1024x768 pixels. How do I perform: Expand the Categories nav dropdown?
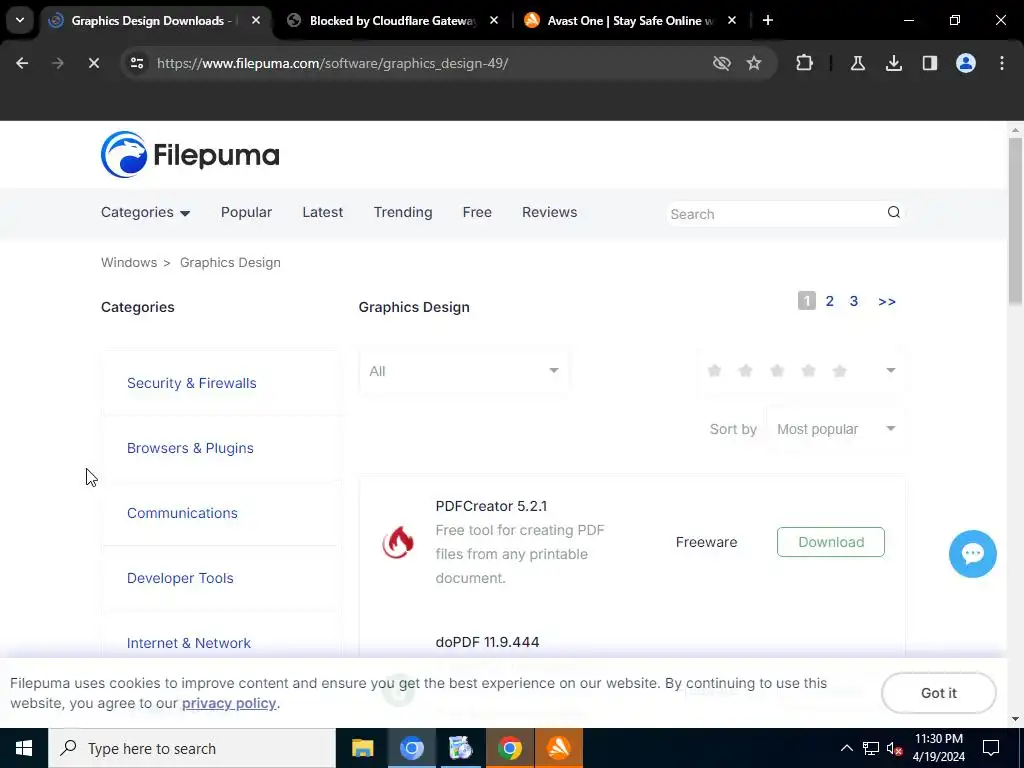[x=145, y=212]
